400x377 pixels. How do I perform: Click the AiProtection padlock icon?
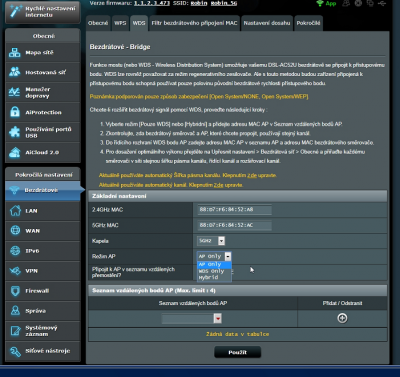[x=15, y=112]
